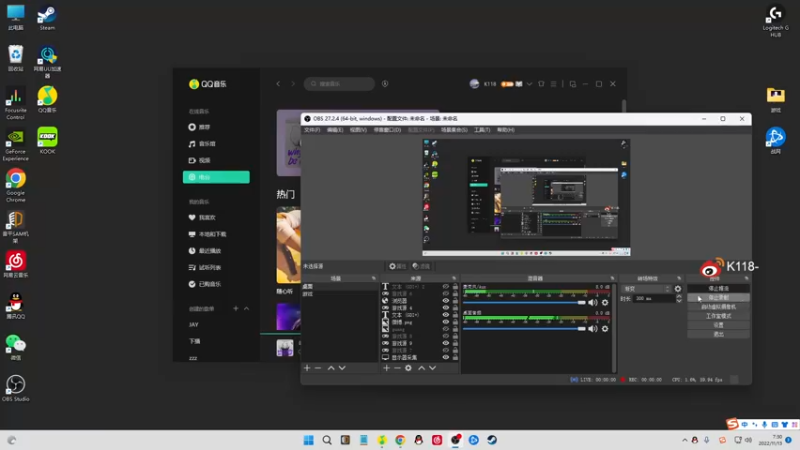Open the 编辑(E) menu in OBS
The width and height of the screenshot is (800, 450).
pyautogui.click(x=335, y=130)
